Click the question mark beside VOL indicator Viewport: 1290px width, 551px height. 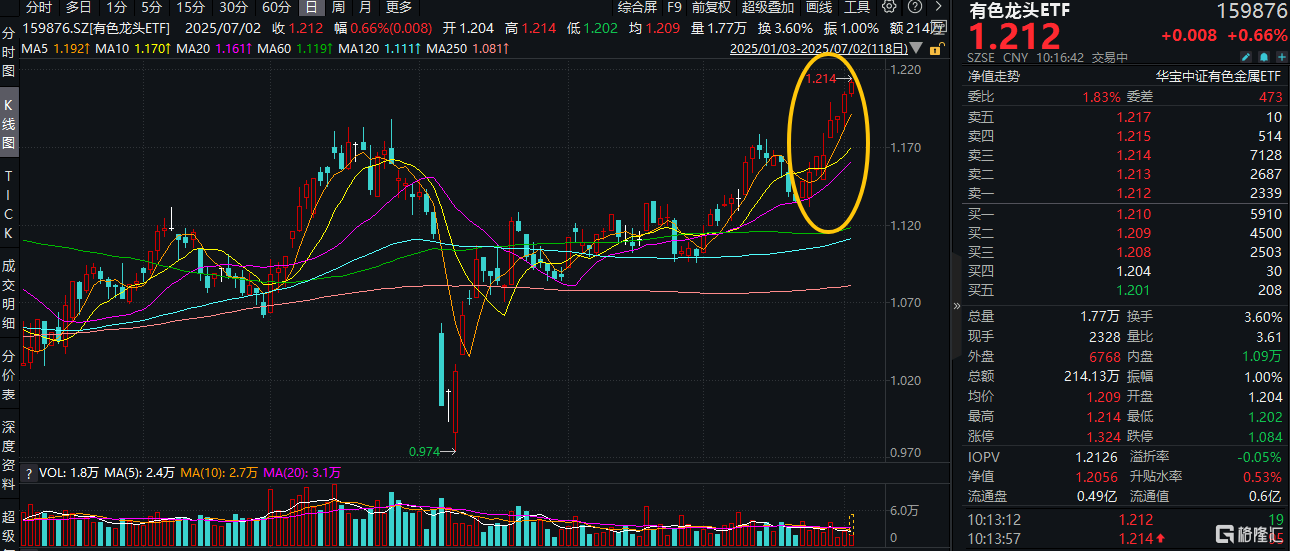28,472
